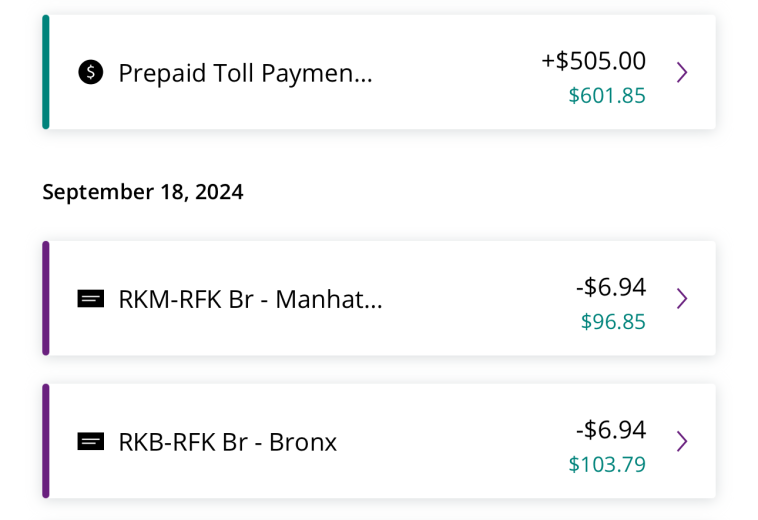
Task: Select the RKM-RFK Br - Manhat... transaction title
Action: coord(250,299)
